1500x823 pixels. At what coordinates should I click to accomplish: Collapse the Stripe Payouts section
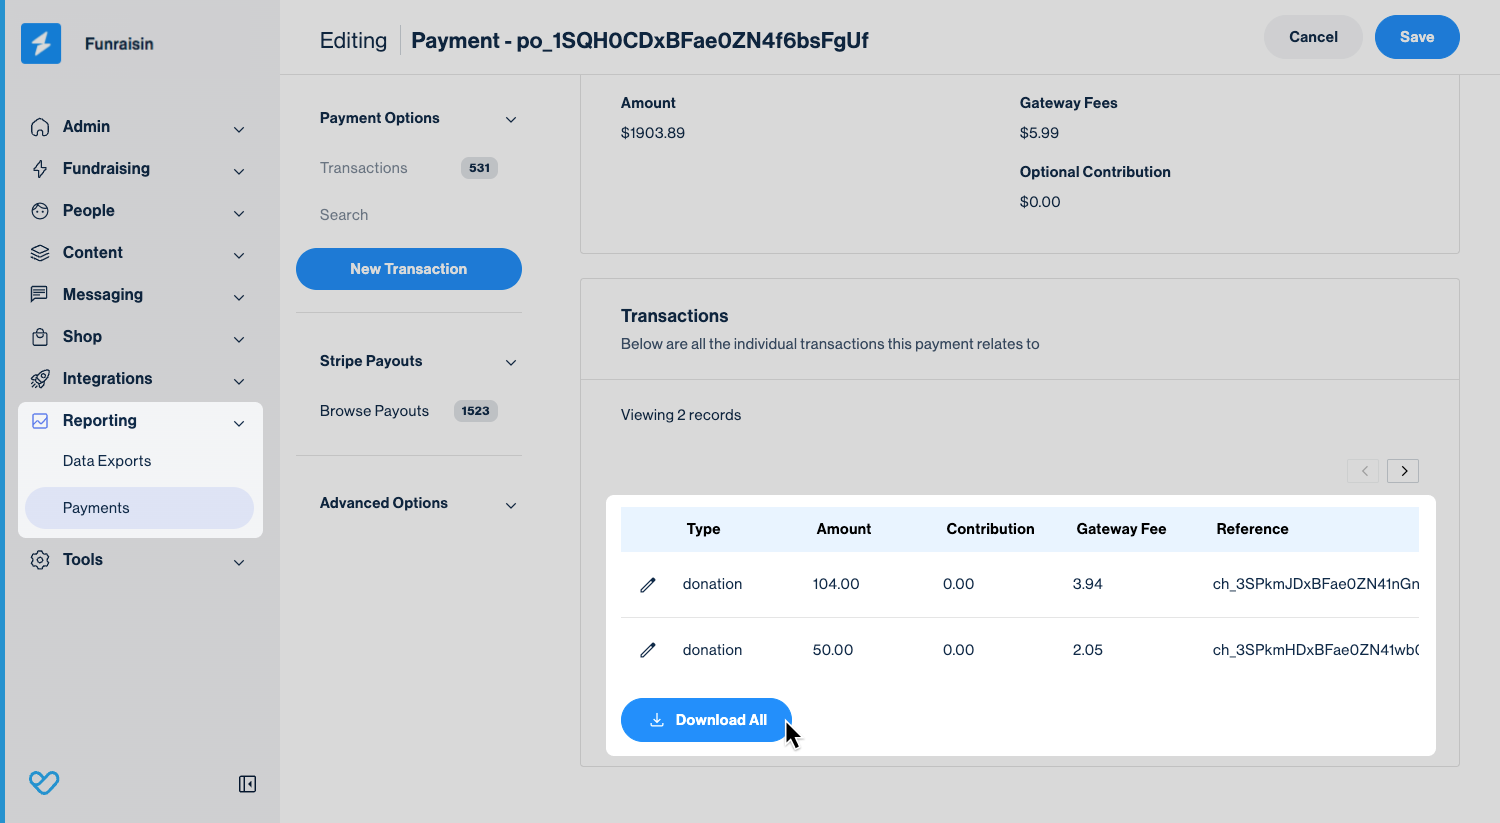(x=511, y=363)
